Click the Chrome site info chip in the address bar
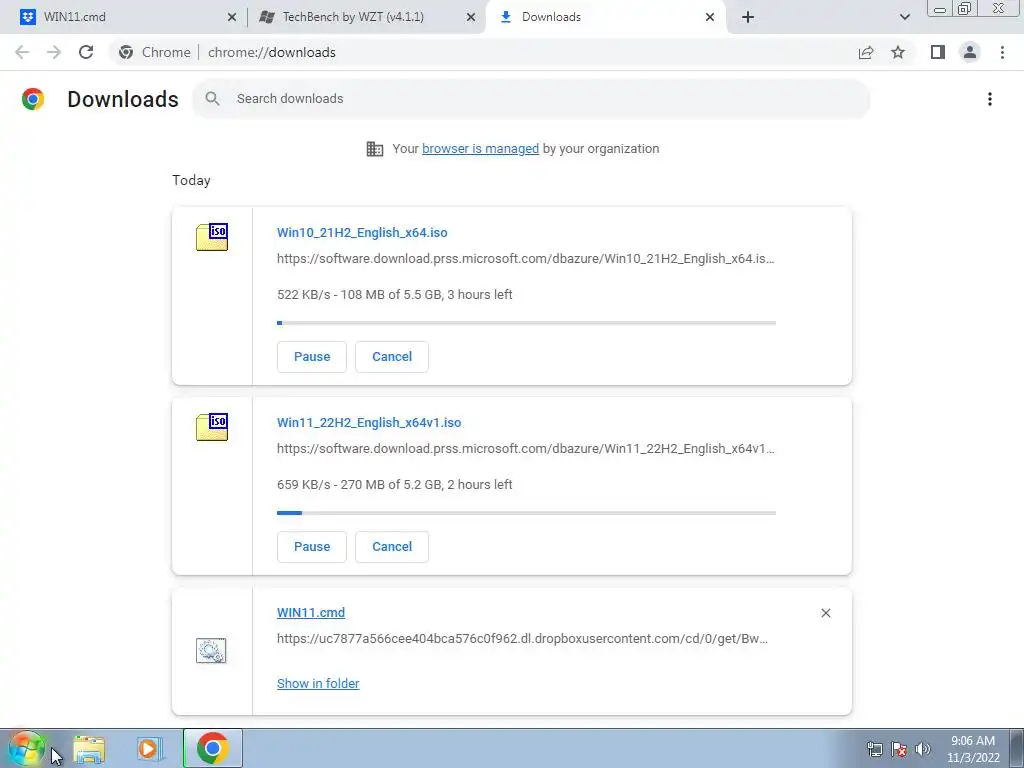Screen dimensions: 1024x768 [x=155, y=52]
